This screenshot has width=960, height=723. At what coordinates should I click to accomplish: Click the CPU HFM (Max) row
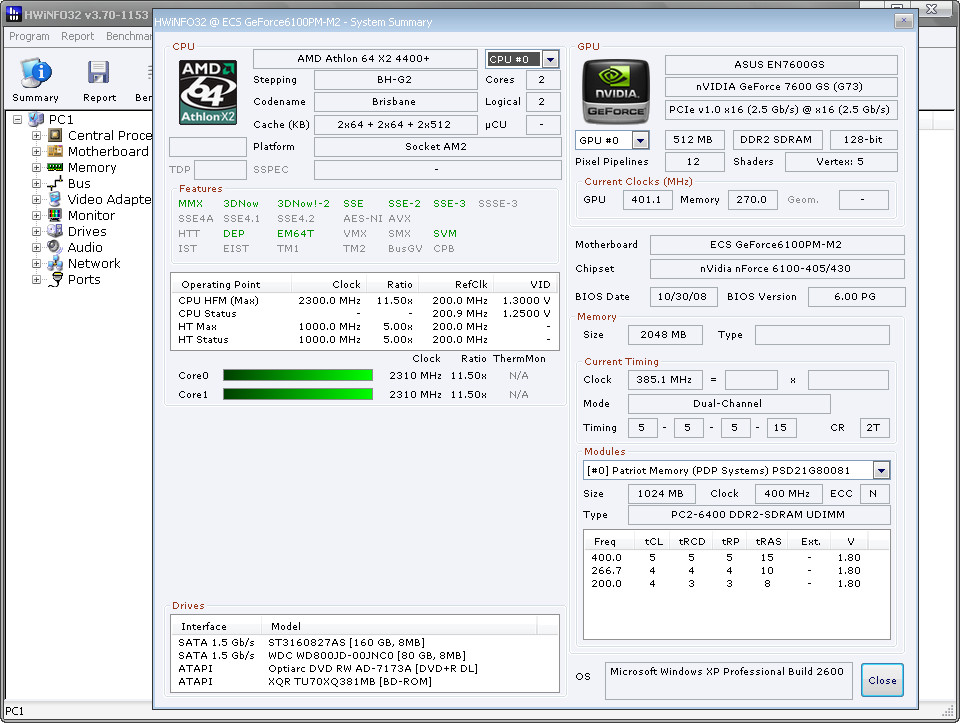coord(365,301)
